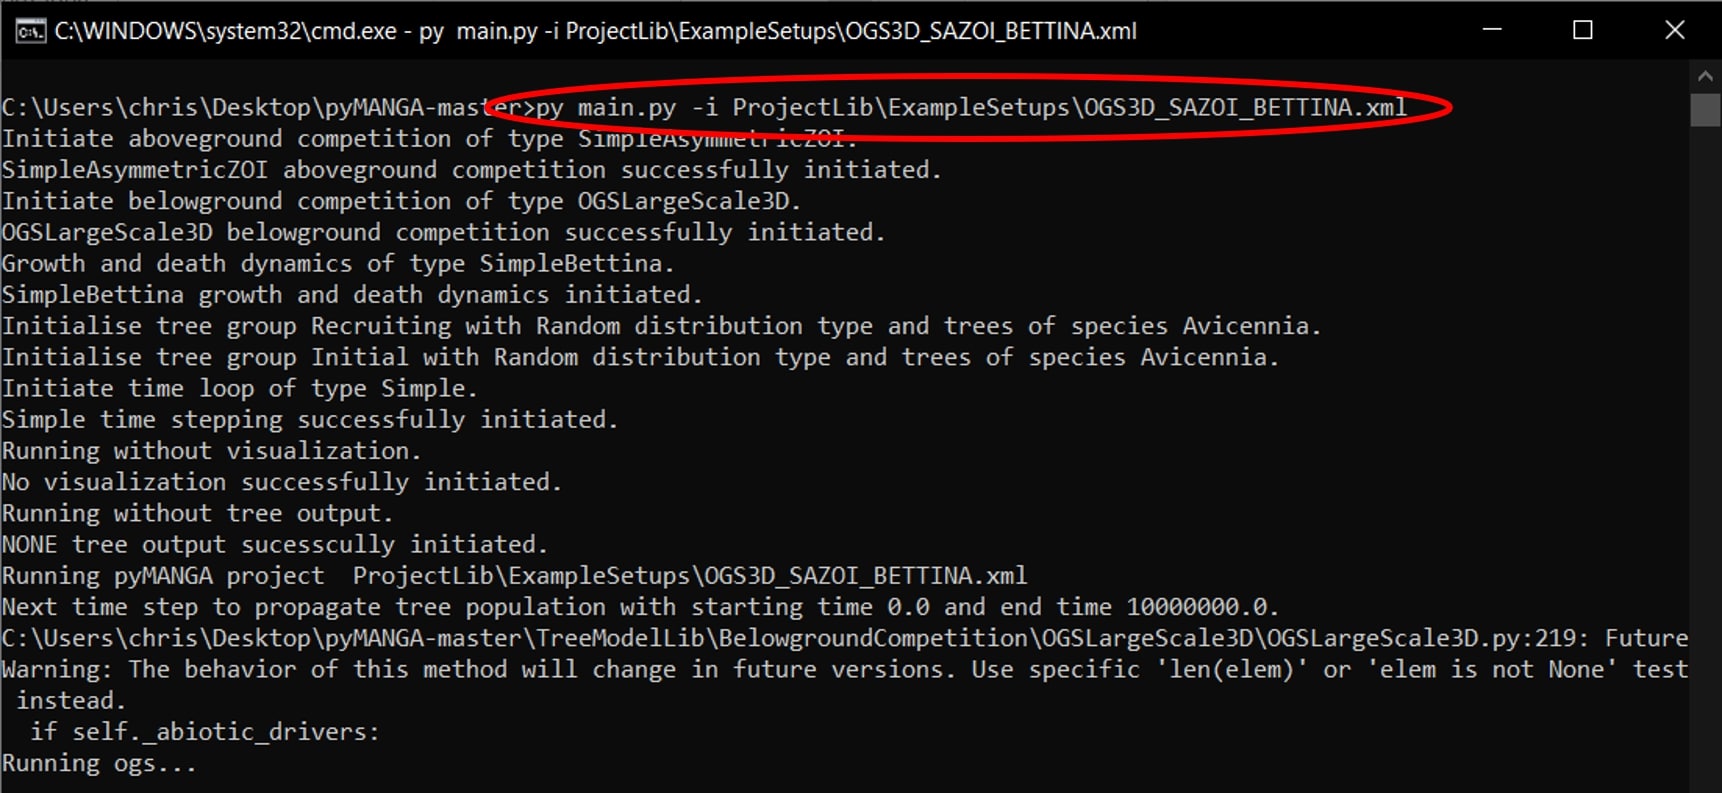Screen dimensions: 1722x793
Task: Click the line 'Running without tree output.'
Action: click(x=197, y=513)
